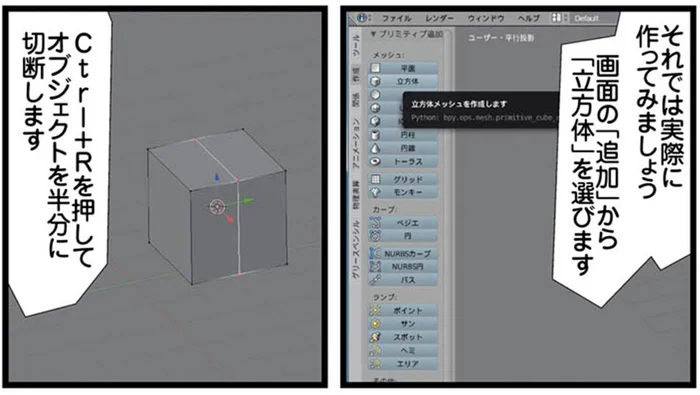
Task: Add a 立方体 cube mesh
Action: click(403, 81)
